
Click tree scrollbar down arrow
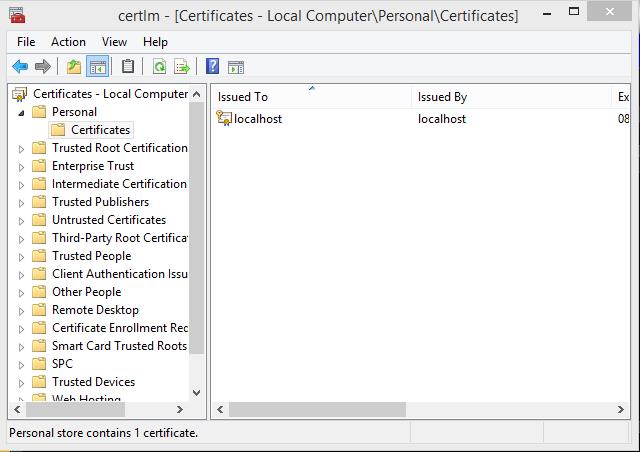(196, 393)
